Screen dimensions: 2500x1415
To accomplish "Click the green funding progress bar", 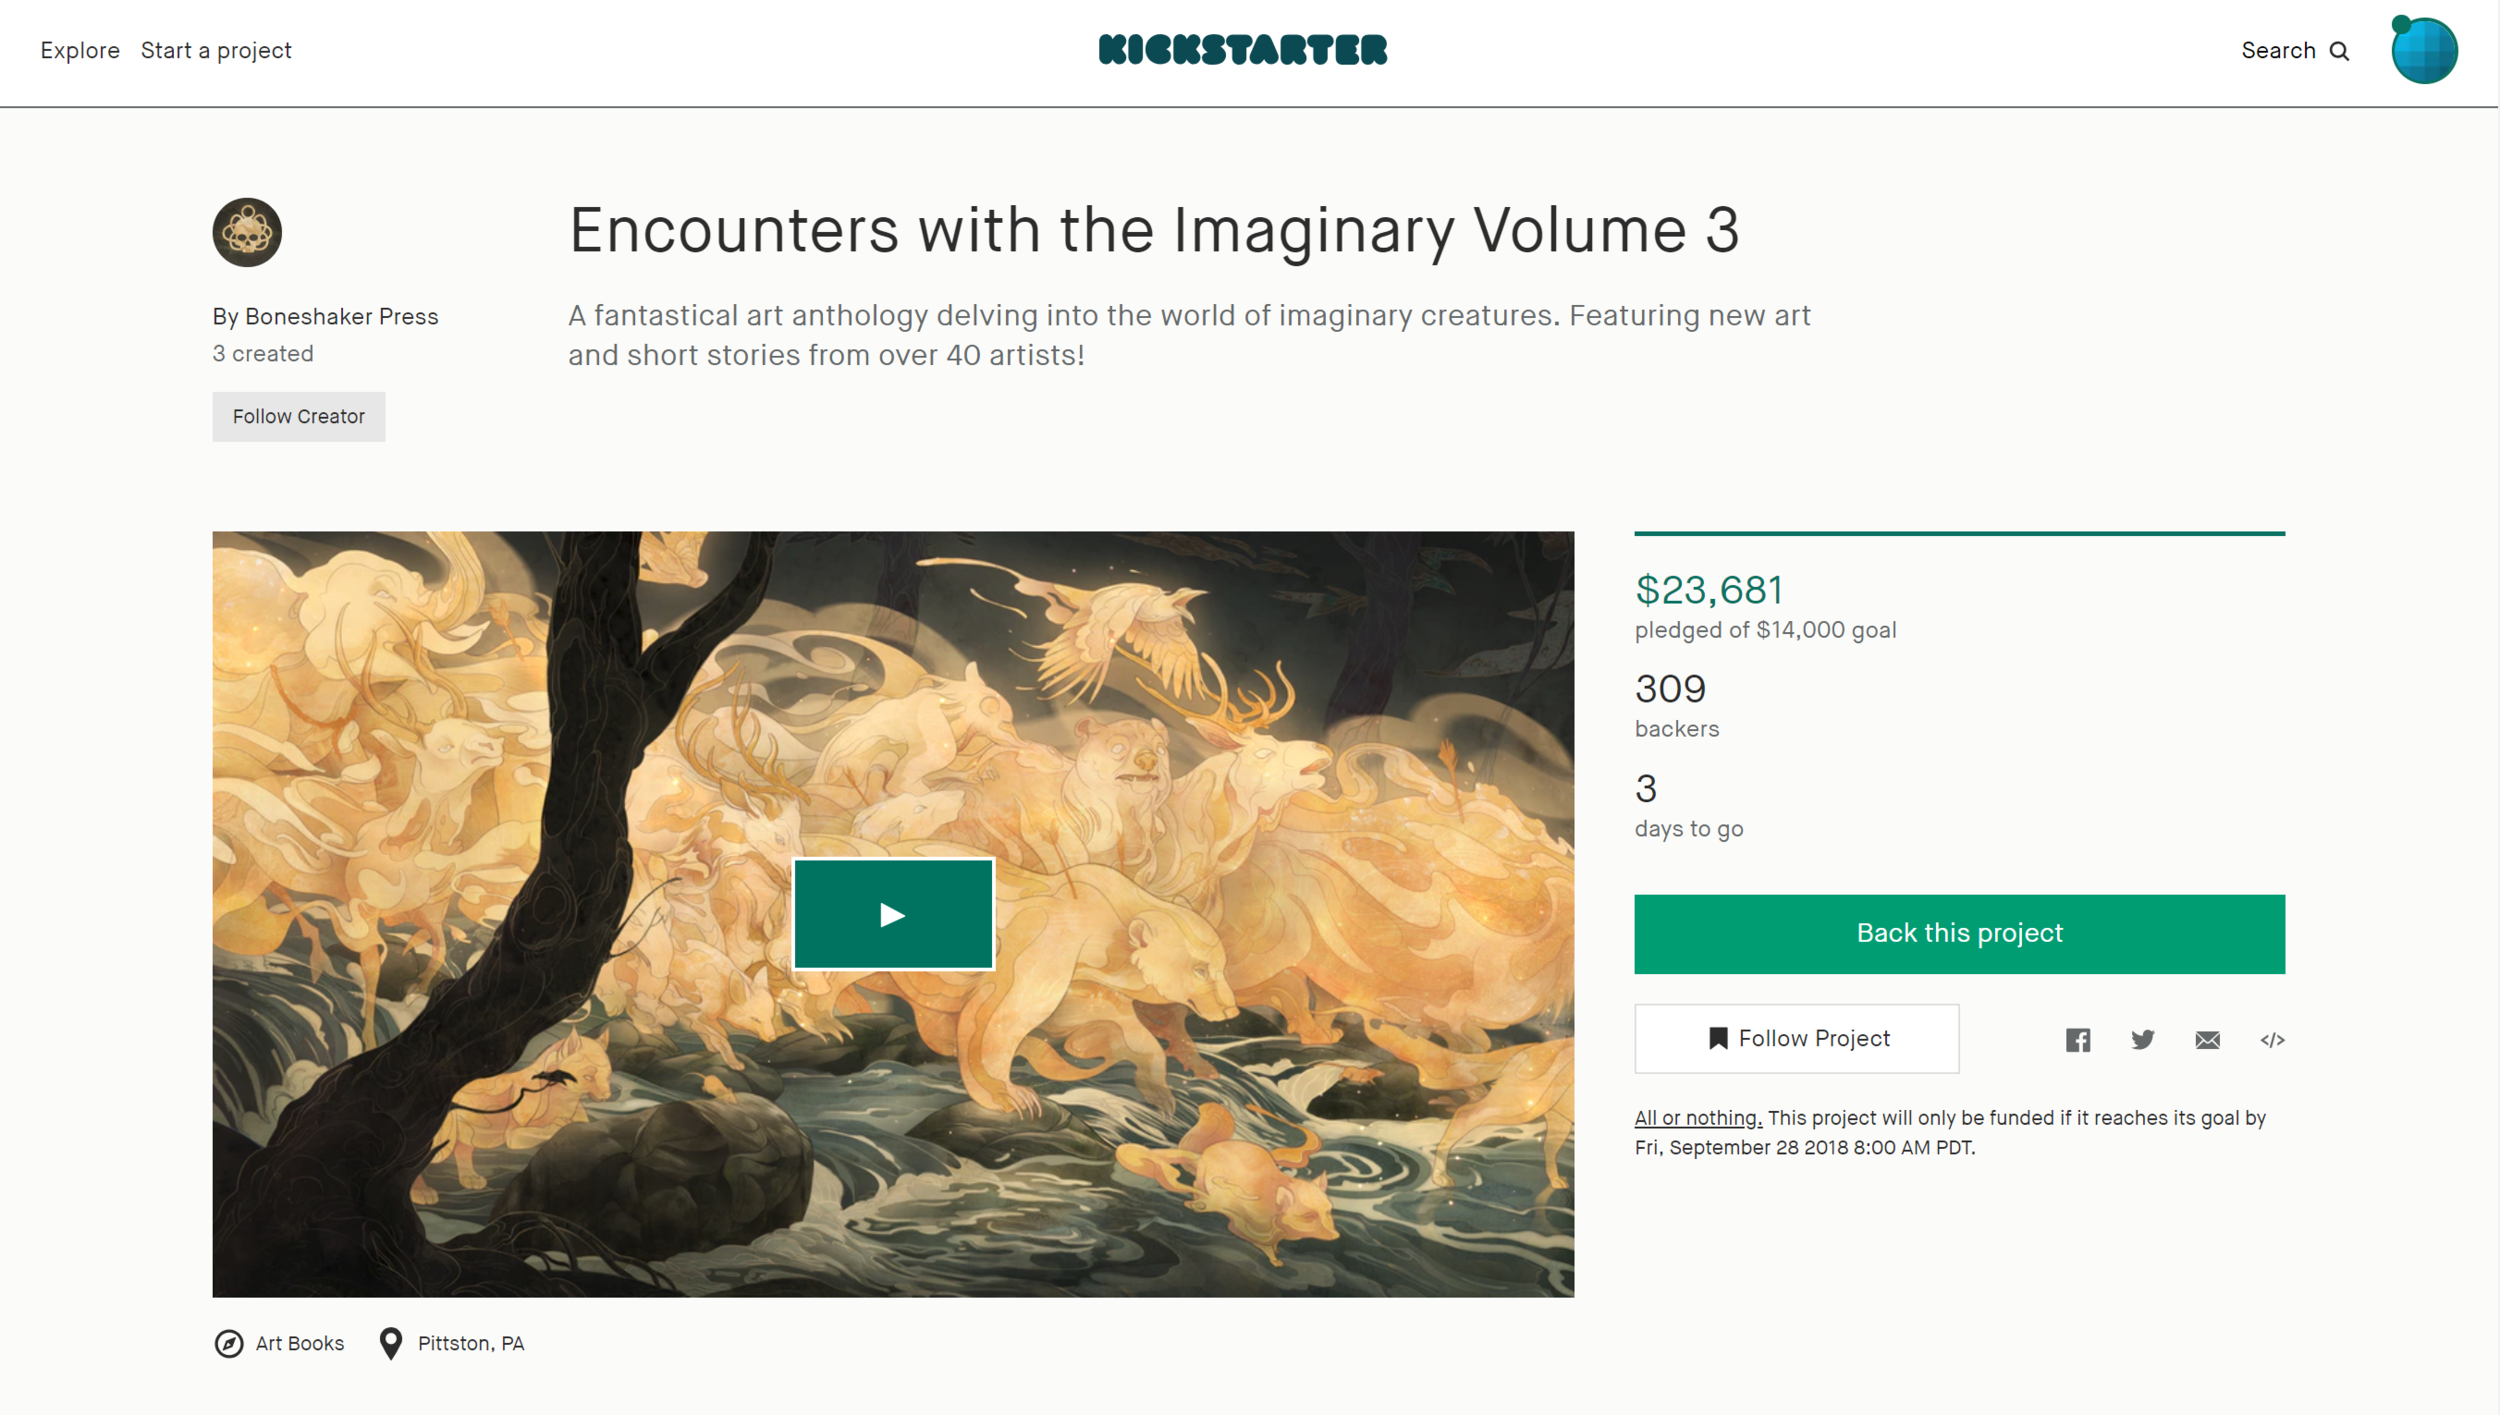I will click(1959, 533).
